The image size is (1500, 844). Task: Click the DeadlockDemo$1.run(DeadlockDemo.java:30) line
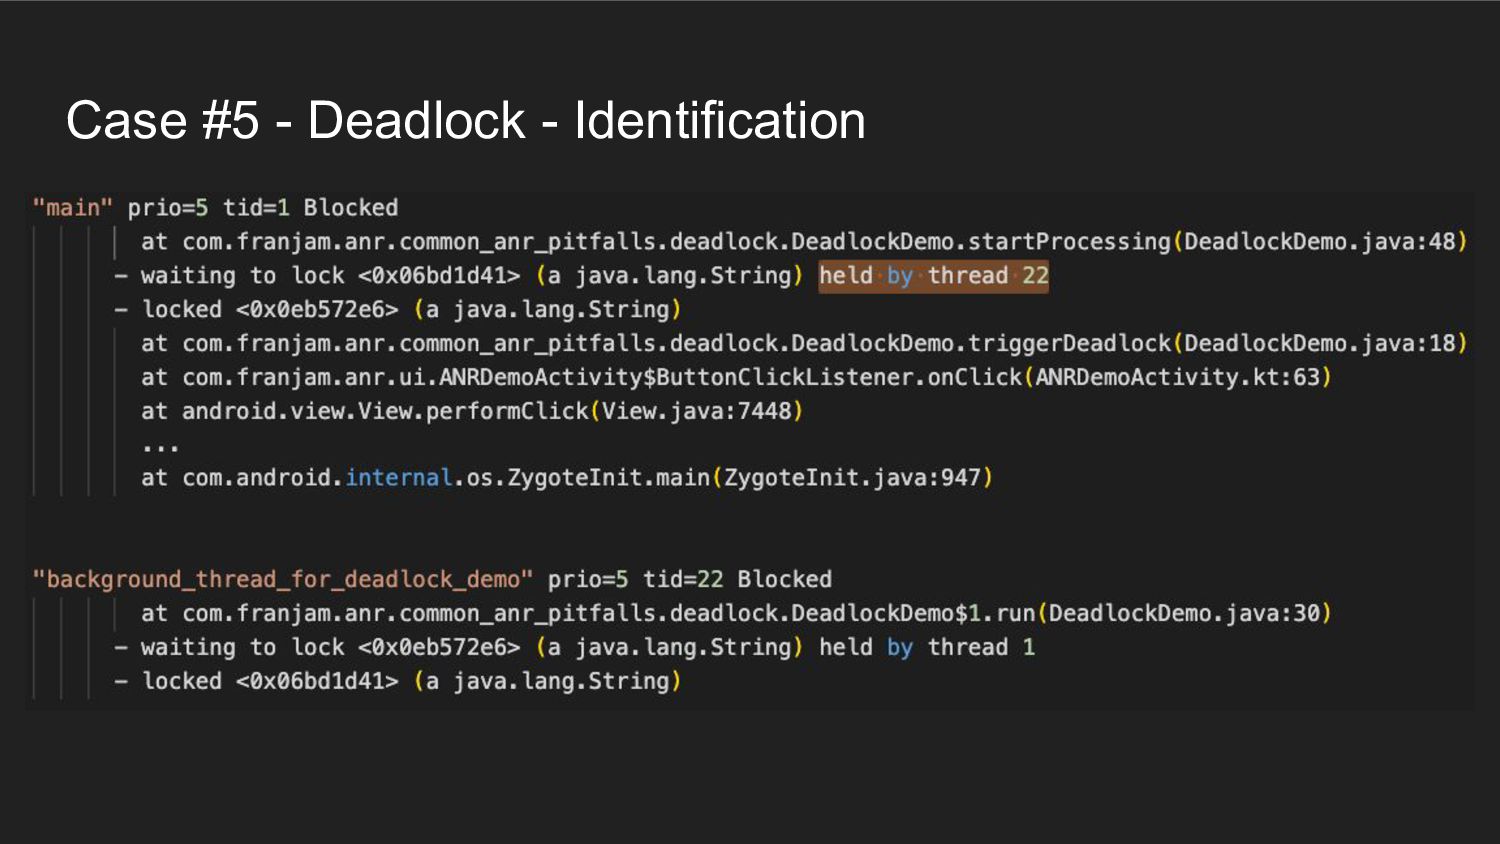click(736, 614)
